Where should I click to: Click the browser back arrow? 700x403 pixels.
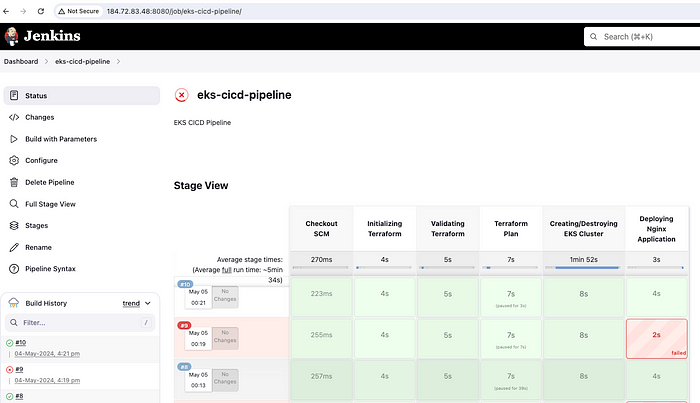pyautogui.click(x=6, y=11)
